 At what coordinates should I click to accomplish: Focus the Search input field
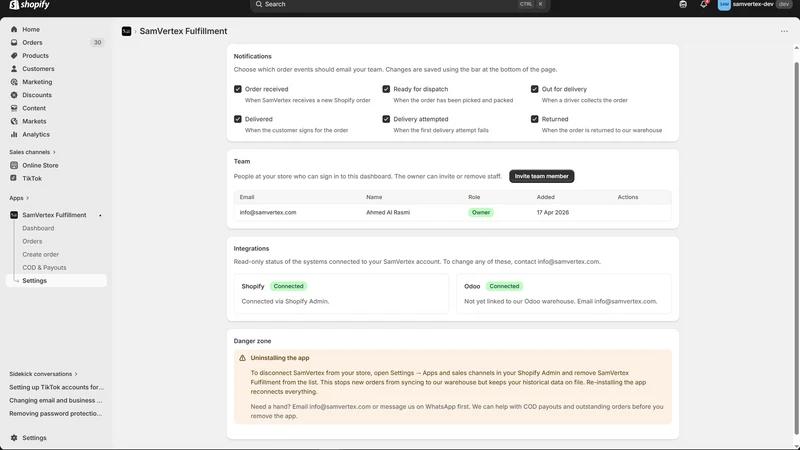pyautogui.click(x=399, y=4)
